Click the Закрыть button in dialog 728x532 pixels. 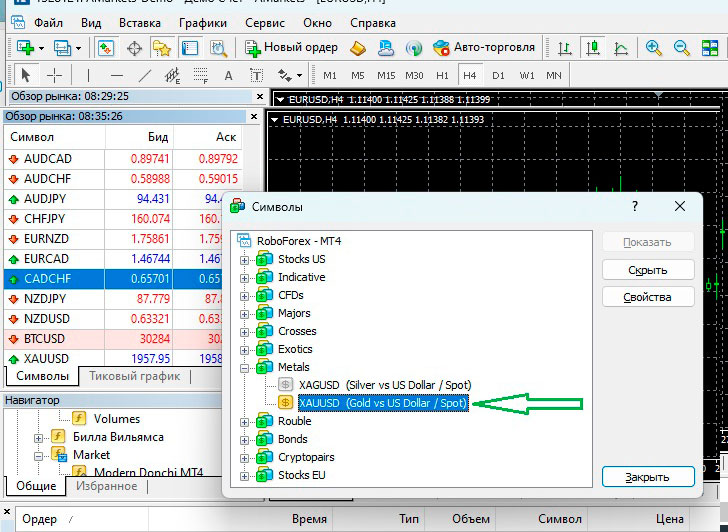(647, 477)
